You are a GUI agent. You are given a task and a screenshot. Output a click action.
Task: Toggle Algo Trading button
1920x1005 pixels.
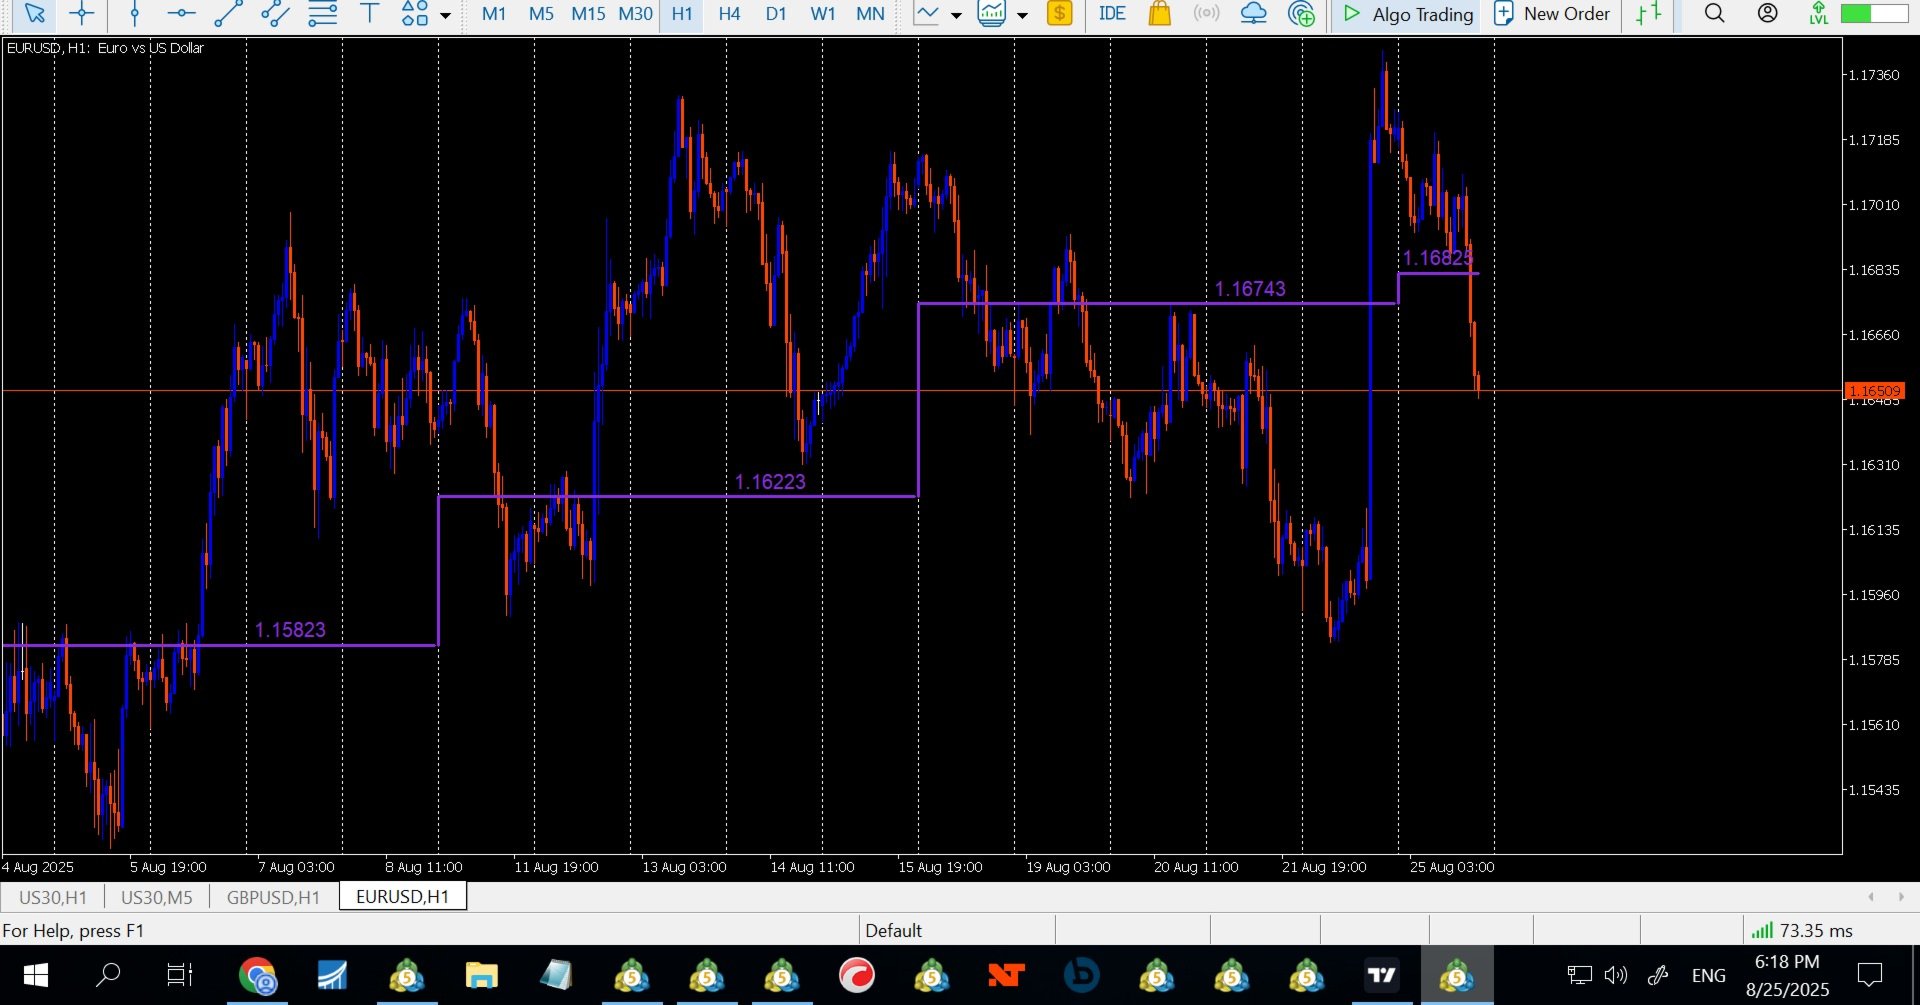1408,14
